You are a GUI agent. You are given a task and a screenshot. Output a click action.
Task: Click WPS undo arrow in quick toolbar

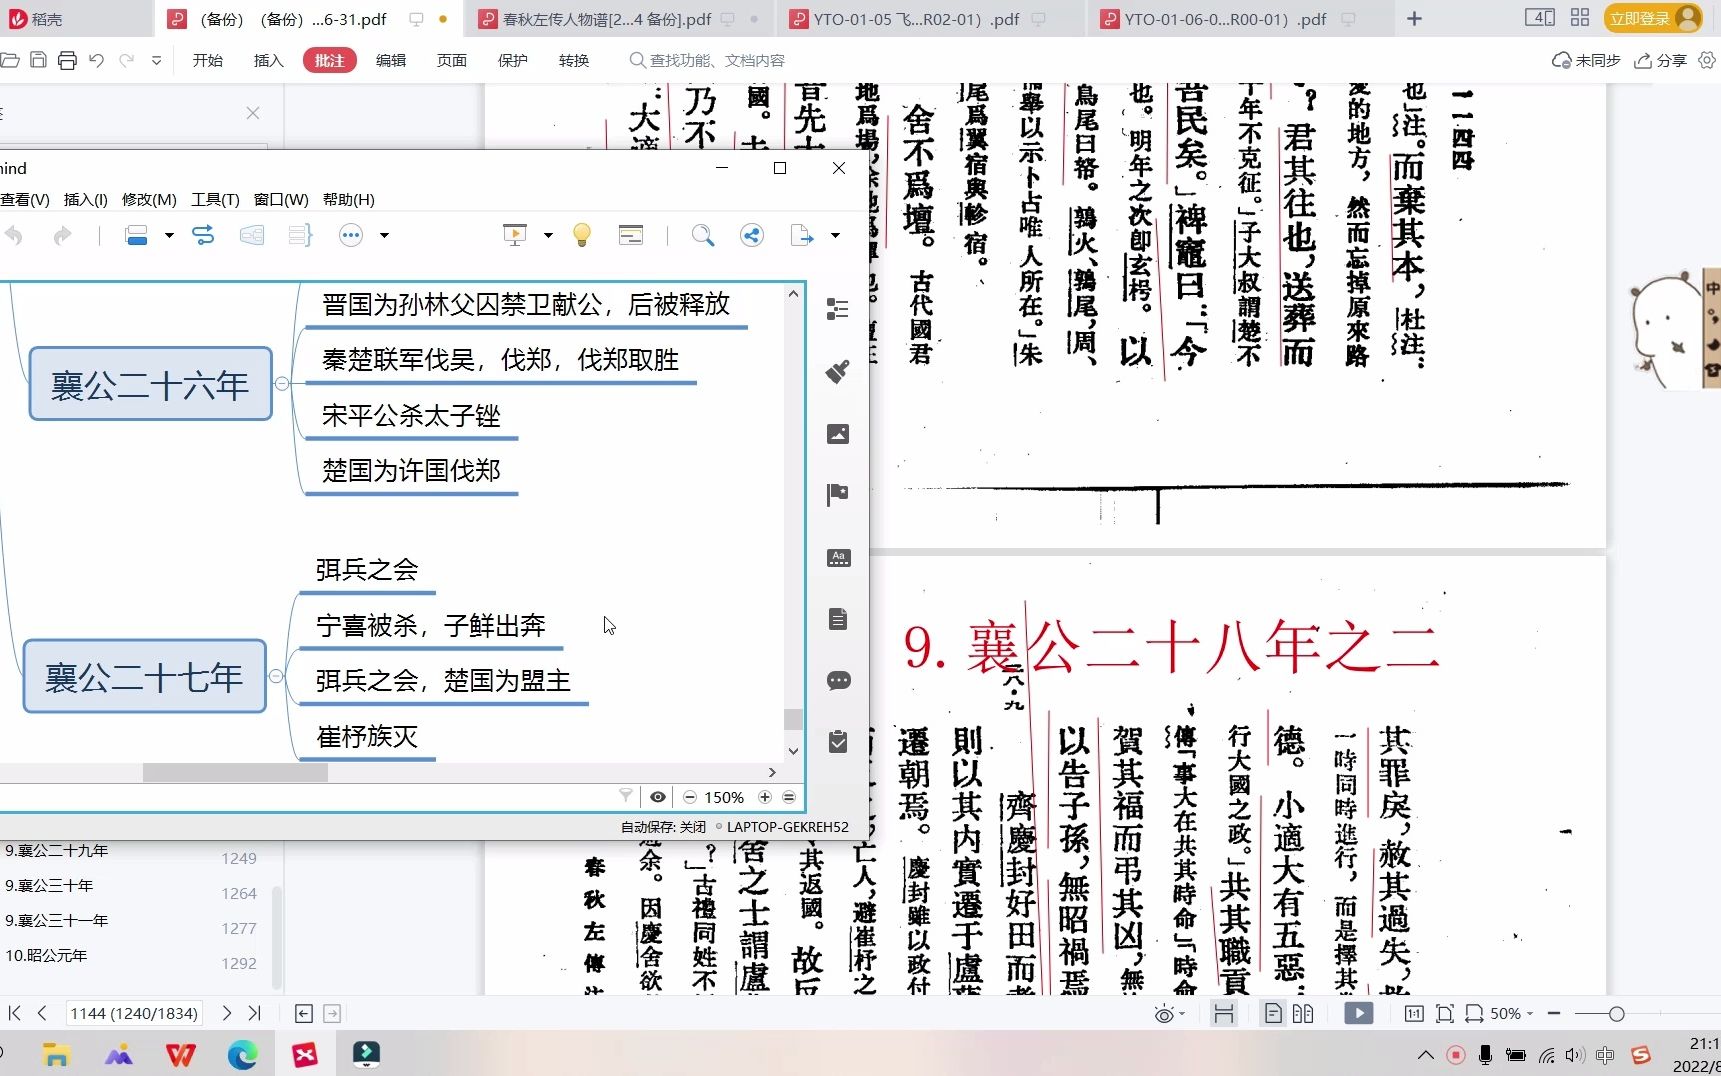coord(96,61)
